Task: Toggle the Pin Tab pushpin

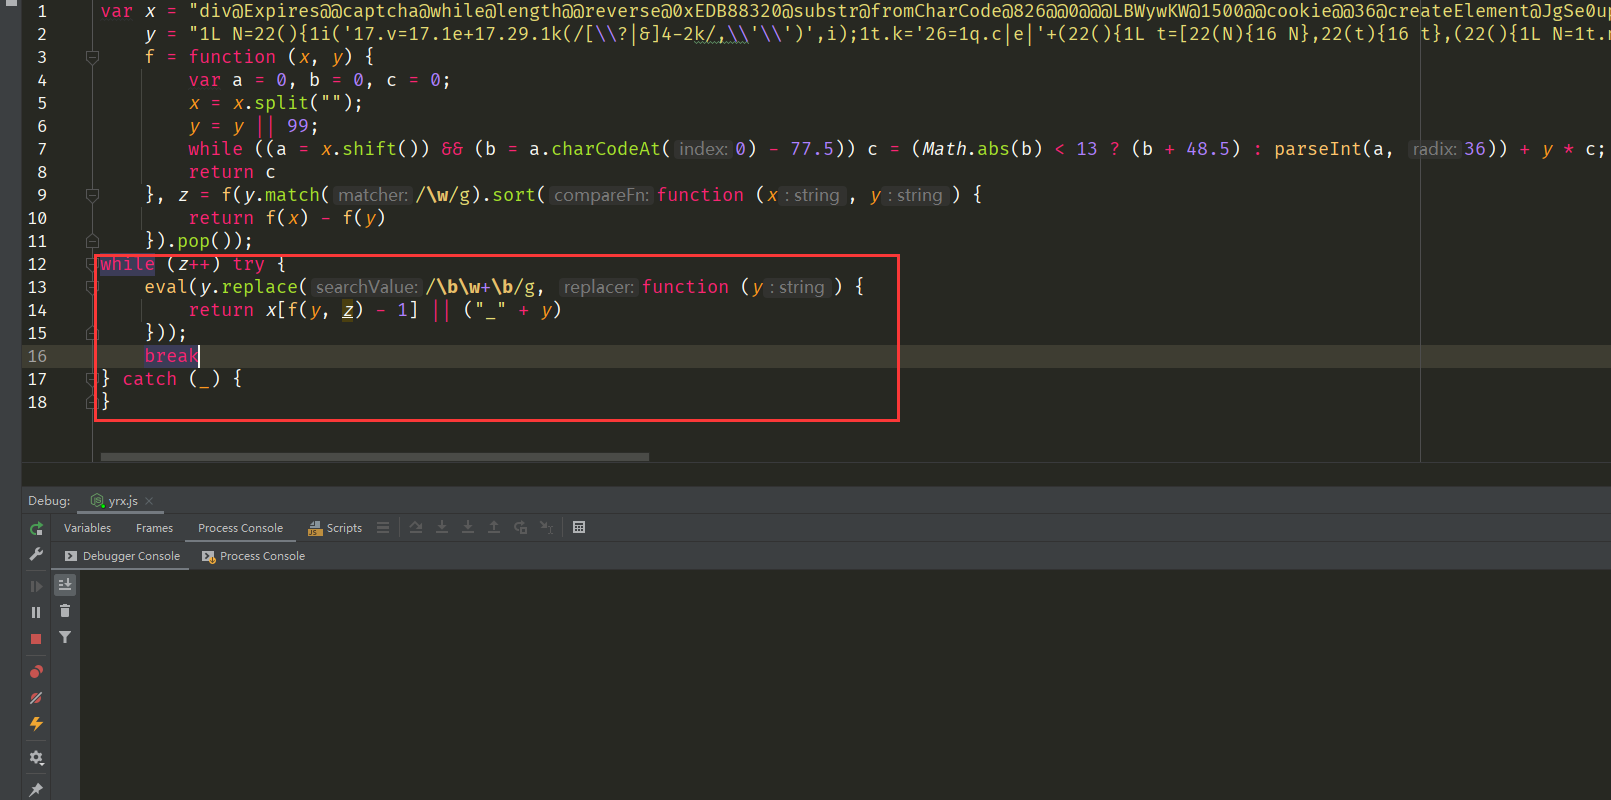Action: coord(36,790)
